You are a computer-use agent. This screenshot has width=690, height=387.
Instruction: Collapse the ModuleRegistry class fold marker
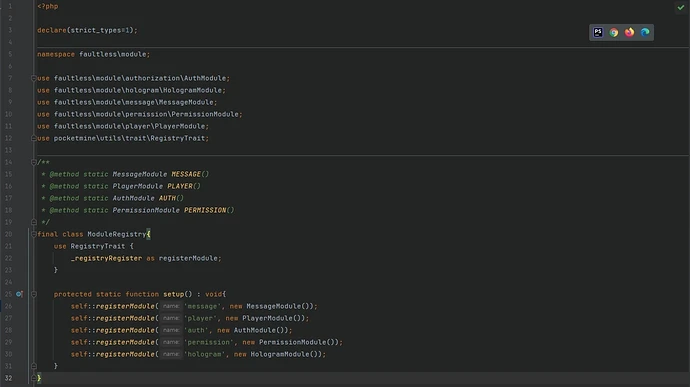pos(34,234)
